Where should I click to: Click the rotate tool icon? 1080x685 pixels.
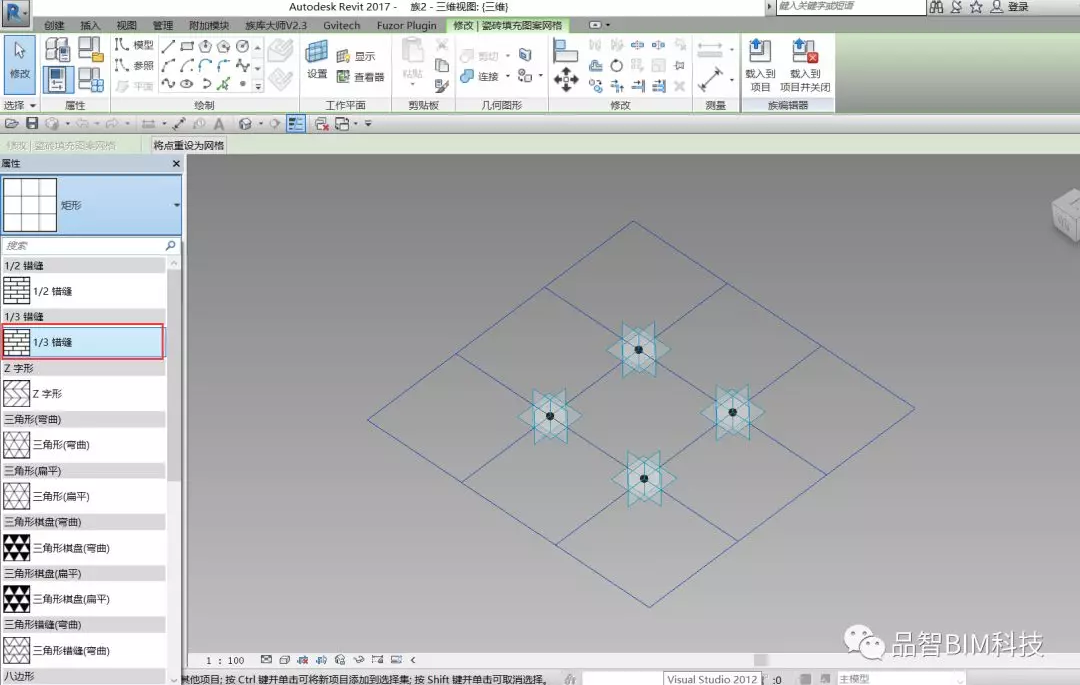617,66
